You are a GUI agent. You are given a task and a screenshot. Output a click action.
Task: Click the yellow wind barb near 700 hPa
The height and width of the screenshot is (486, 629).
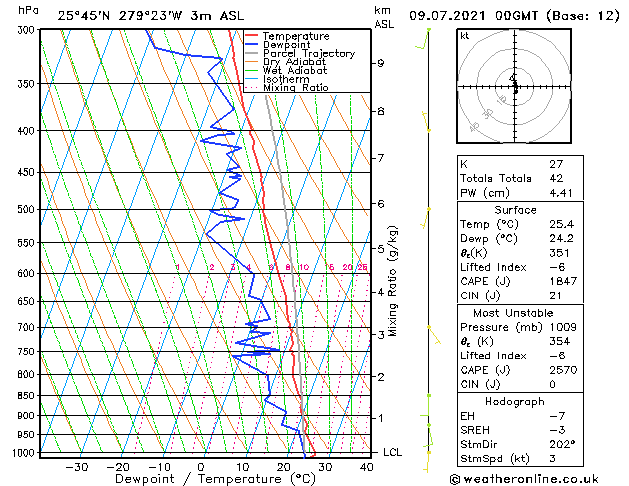432,334
